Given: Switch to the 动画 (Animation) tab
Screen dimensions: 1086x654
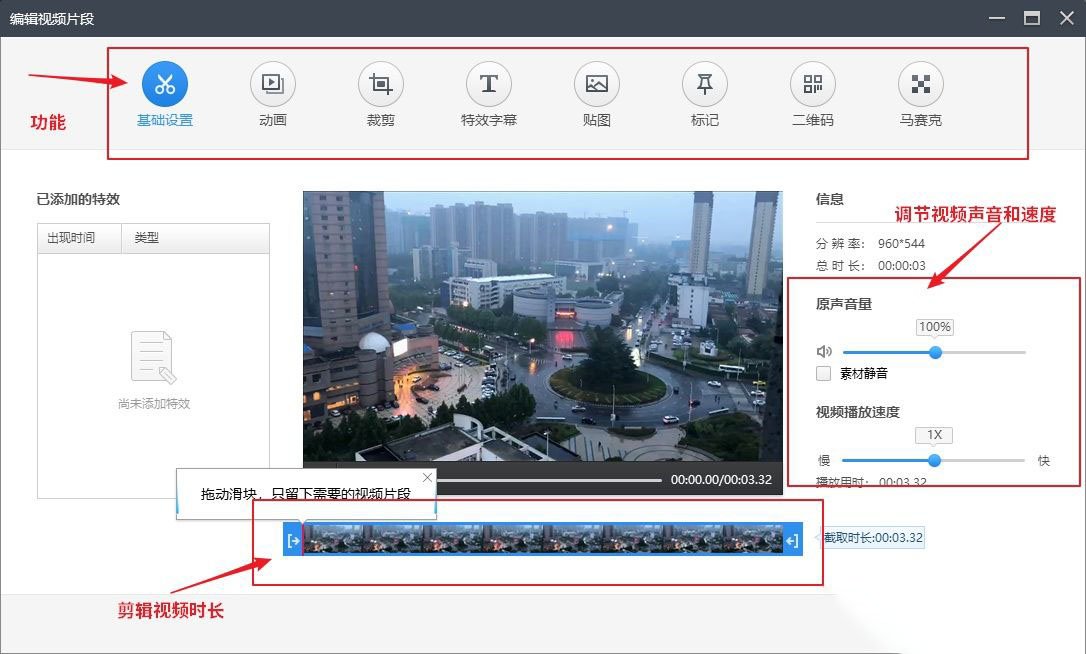Looking at the screenshot, I should pyautogui.click(x=272, y=85).
